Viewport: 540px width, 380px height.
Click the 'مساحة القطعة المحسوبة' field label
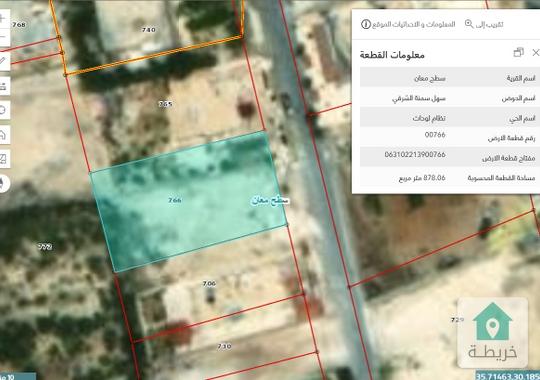coord(501,178)
